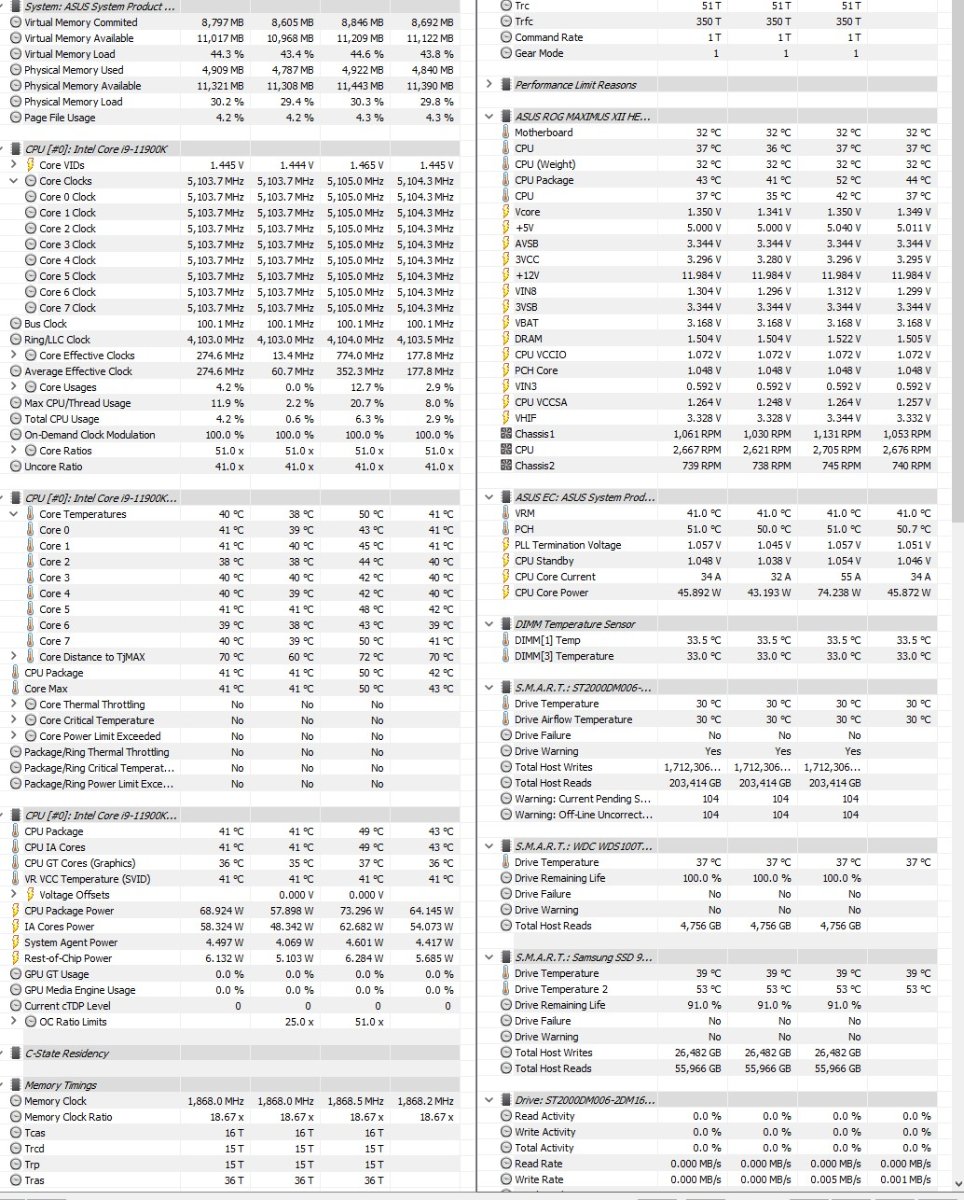The width and height of the screenshot is (964, 1200).
Task: Click the thermometer icon beside Motherboard
Action: click(505, 133)
